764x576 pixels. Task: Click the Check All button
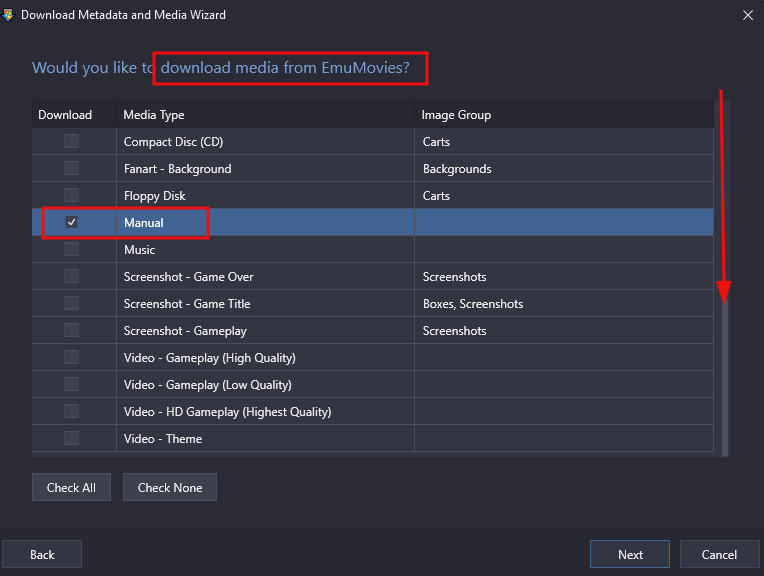tap(71, 487)
